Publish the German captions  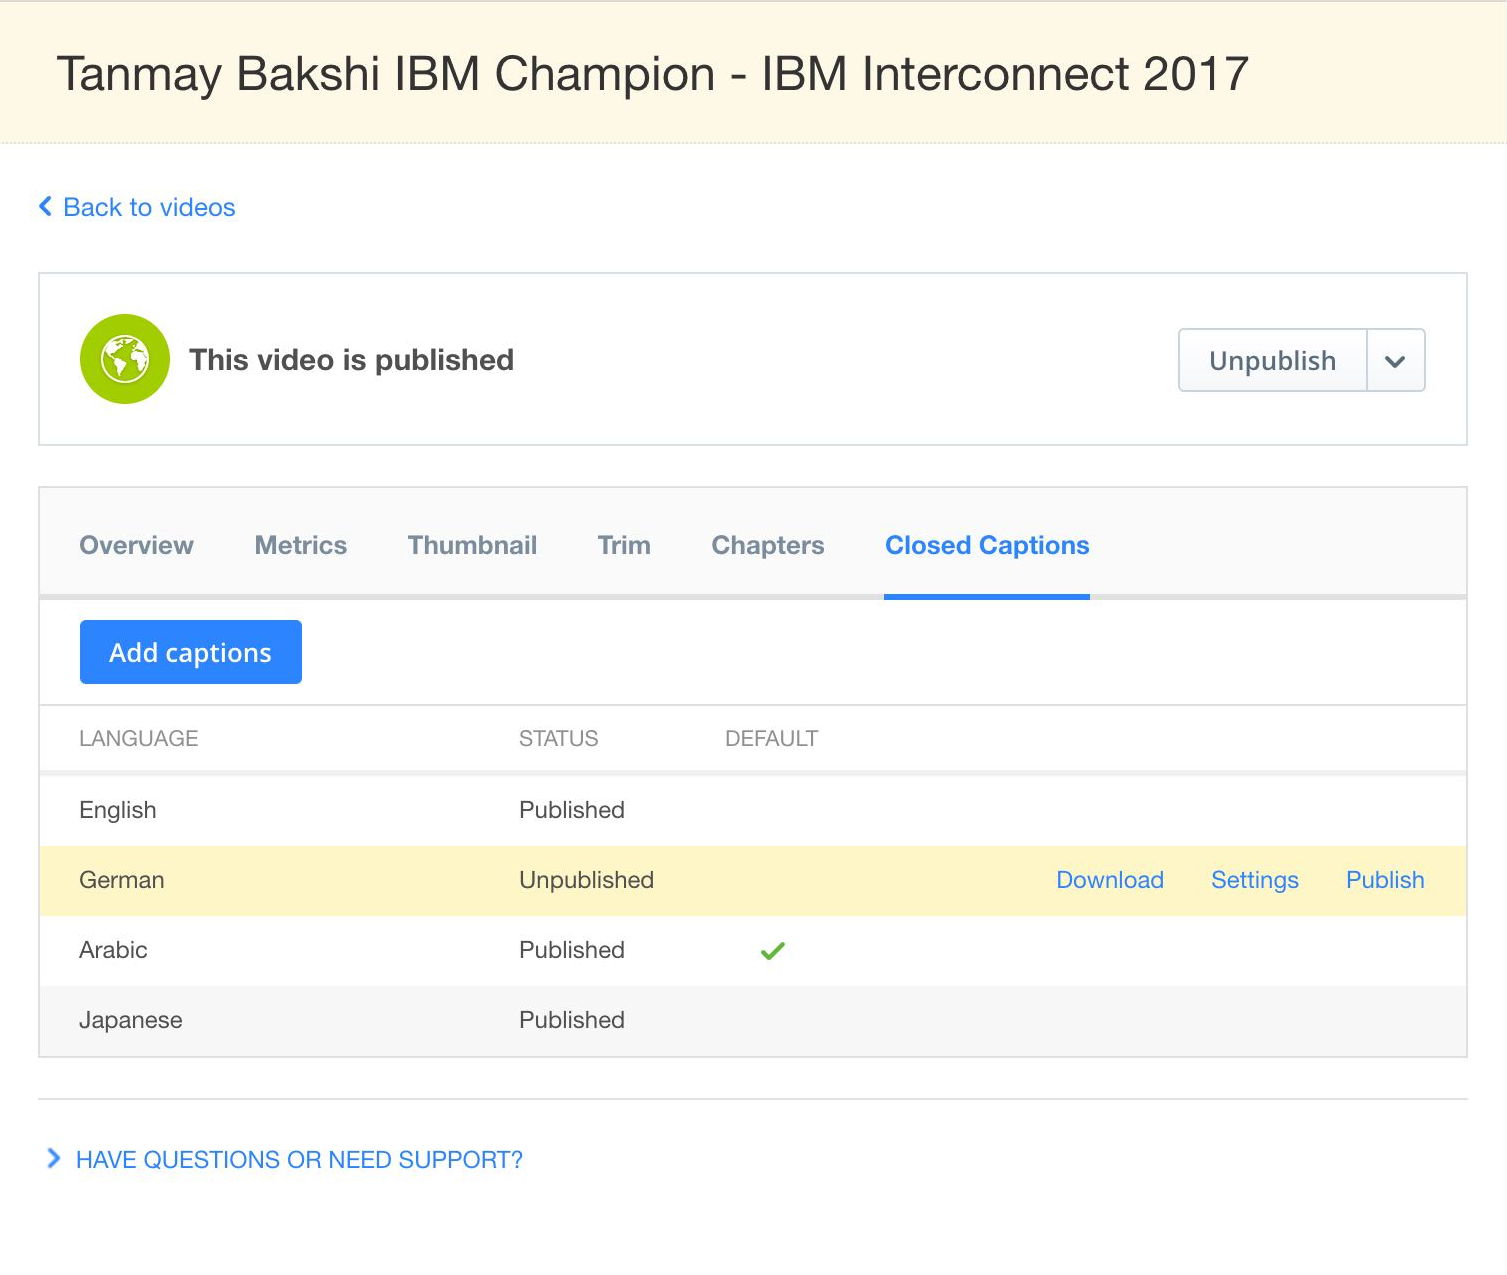[x=1385, y=880]
